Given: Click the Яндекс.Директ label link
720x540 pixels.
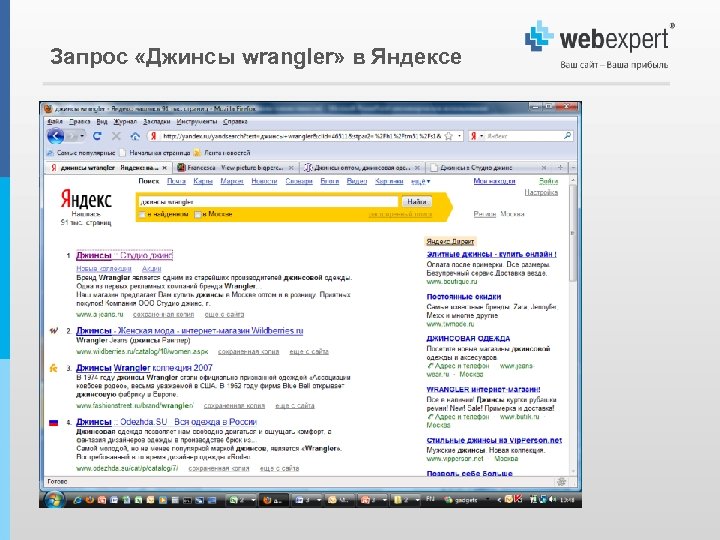Looking at the screenshot, I should pyautogui.click(x=450, y=242).
